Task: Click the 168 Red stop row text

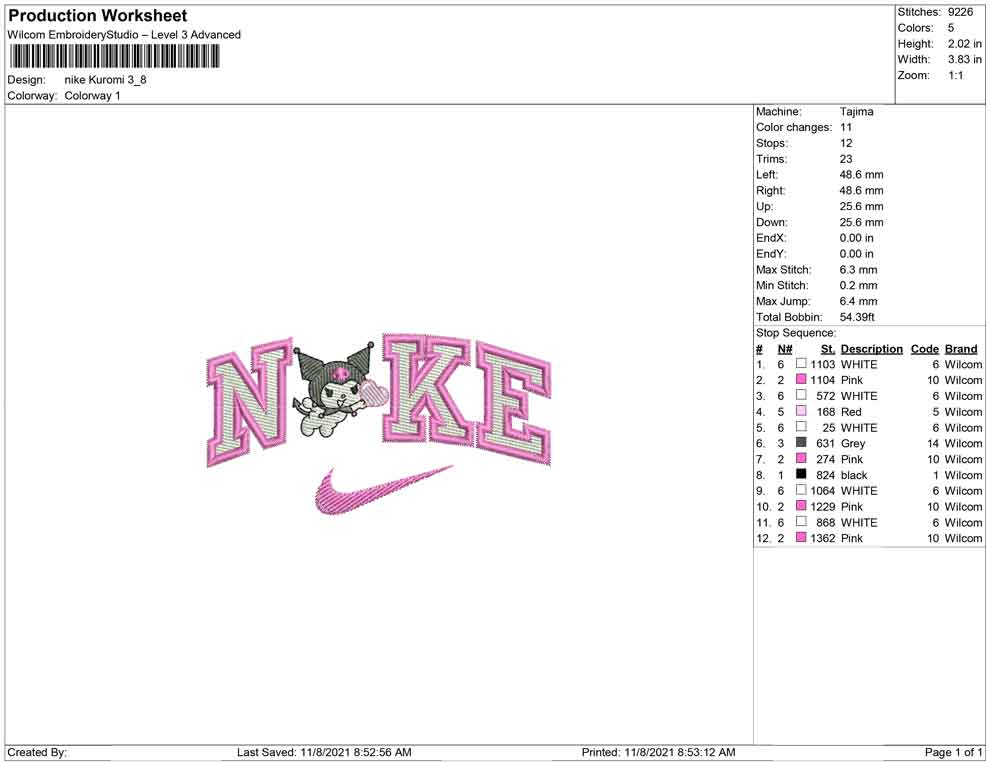Action: point(838,412)
